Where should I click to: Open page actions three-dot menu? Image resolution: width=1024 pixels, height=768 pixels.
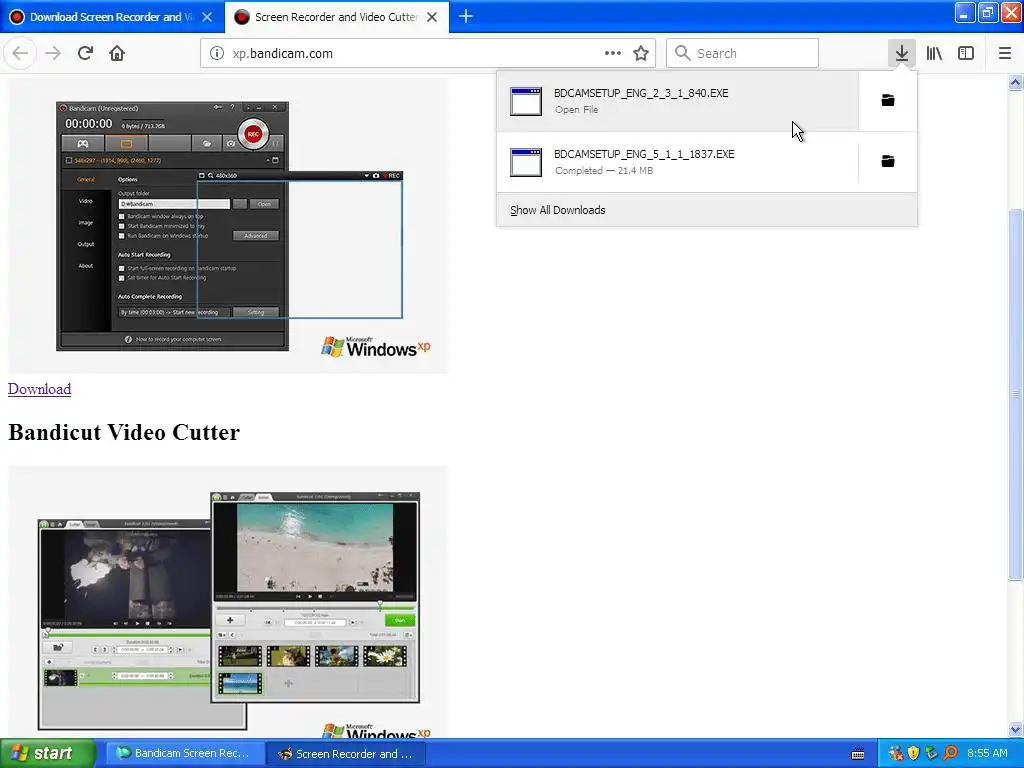613,53
